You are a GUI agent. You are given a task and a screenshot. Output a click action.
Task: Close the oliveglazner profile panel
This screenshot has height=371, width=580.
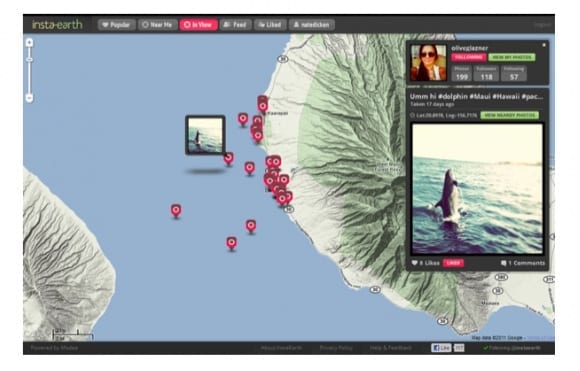pyautogui.click(x=544, y=45)
